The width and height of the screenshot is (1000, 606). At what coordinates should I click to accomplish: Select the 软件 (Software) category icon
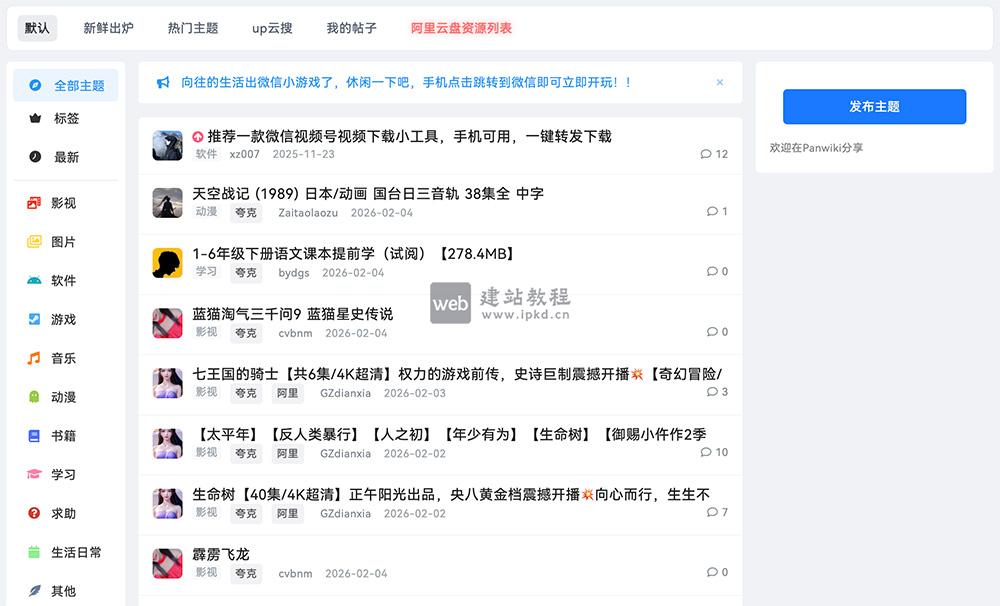pos(34,280)
